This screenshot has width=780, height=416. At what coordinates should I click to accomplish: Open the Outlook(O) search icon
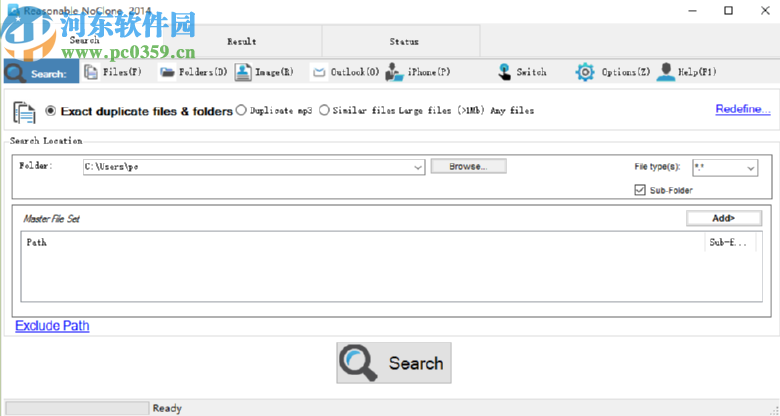coord(319,73)
